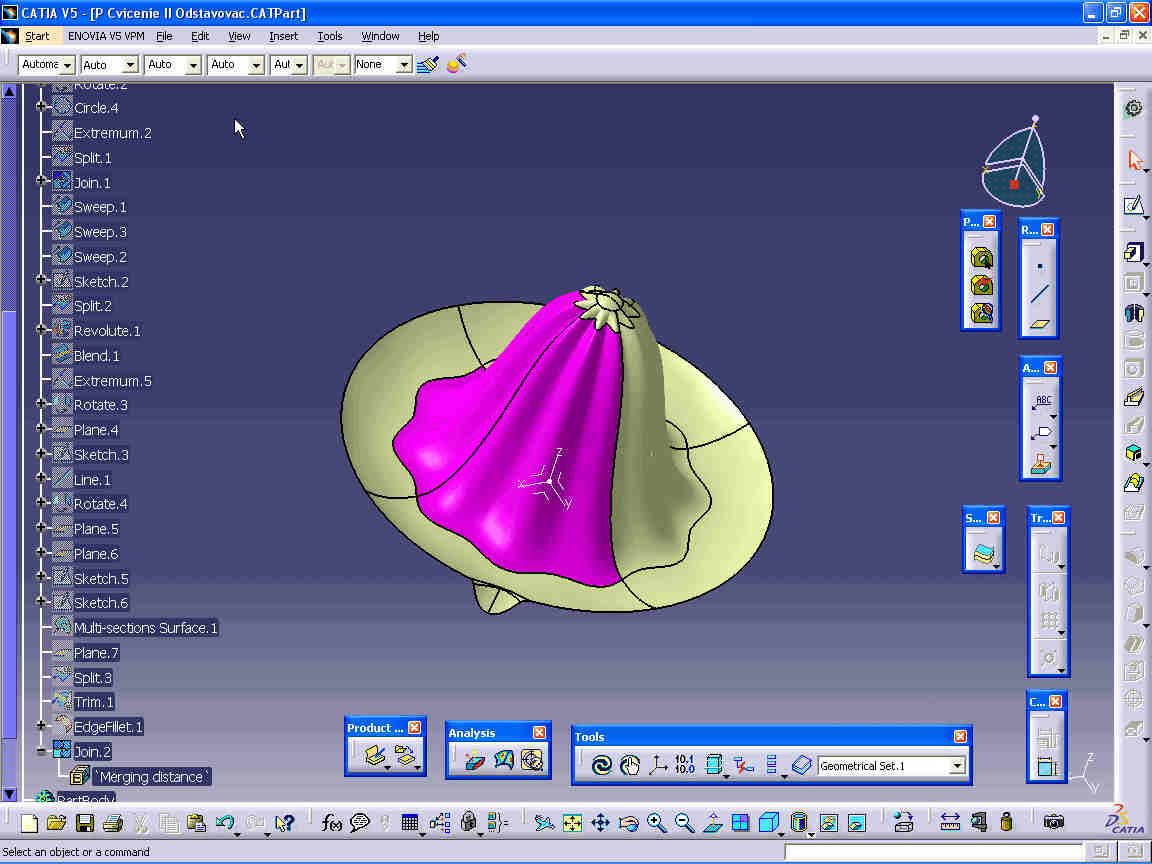The height and width of the screenshot is (864, 1152).
Task: Open the Insert menu
Action: coord(284,36)
